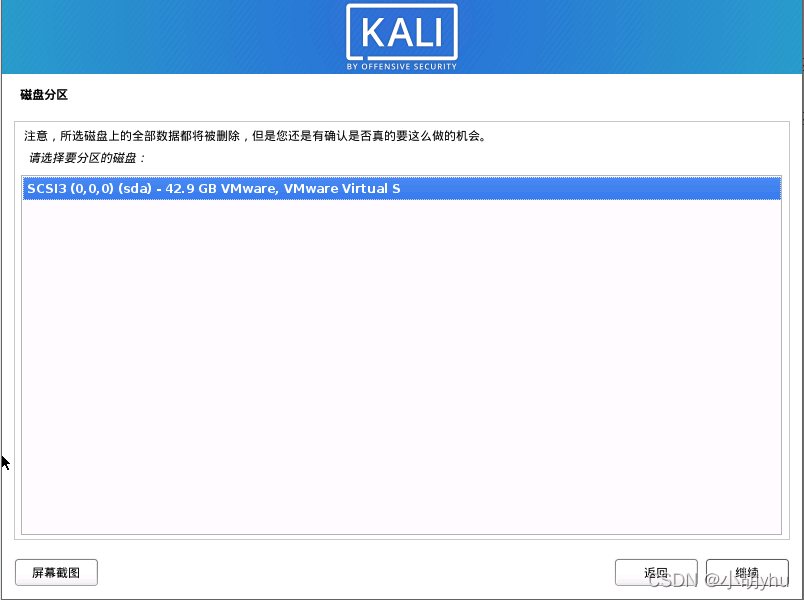Click the KALI logo in the header
This screenshot has width=804, height=600.
coord(401,32)
